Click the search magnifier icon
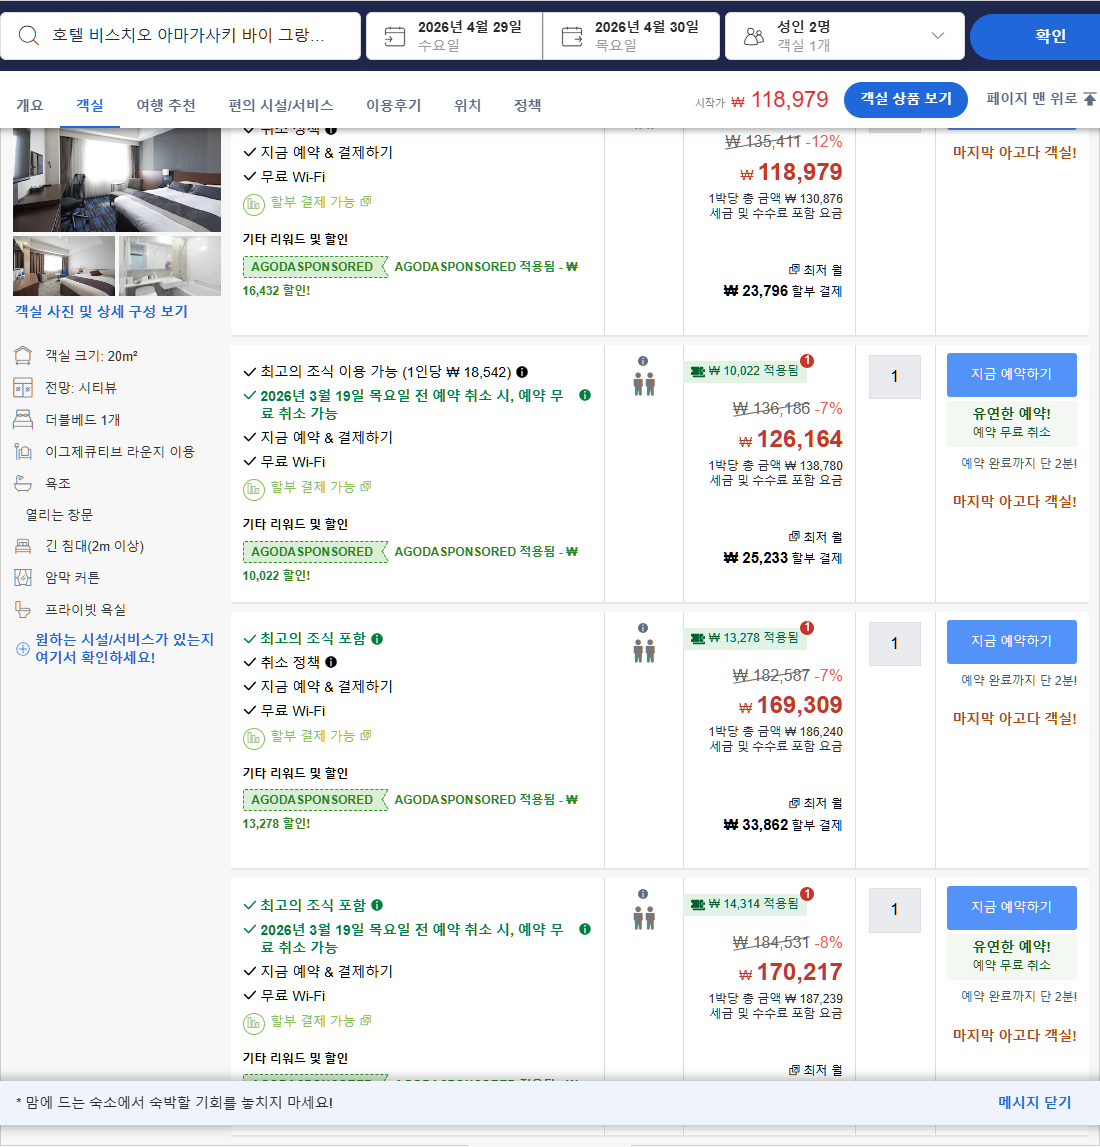Screen dimensions: 1100x1147 pos(27,36)
